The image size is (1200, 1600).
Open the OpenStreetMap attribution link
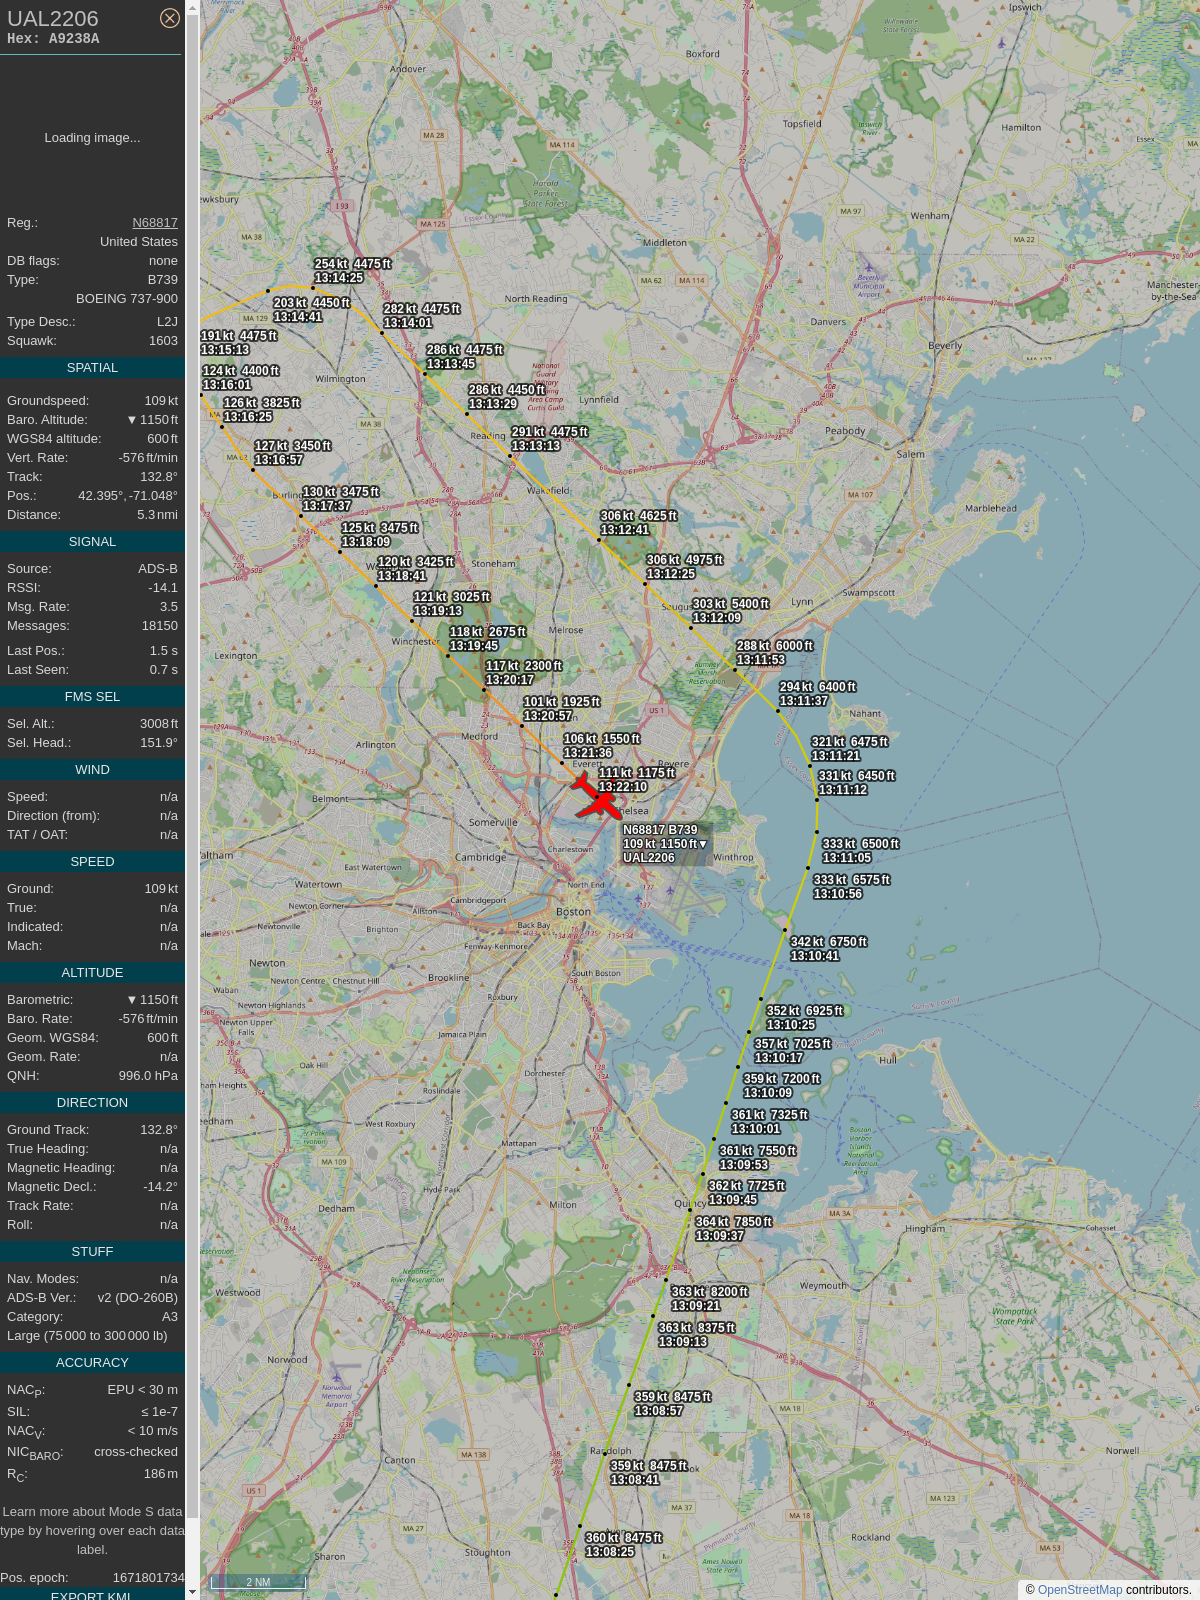[x=1080, y=1590]
